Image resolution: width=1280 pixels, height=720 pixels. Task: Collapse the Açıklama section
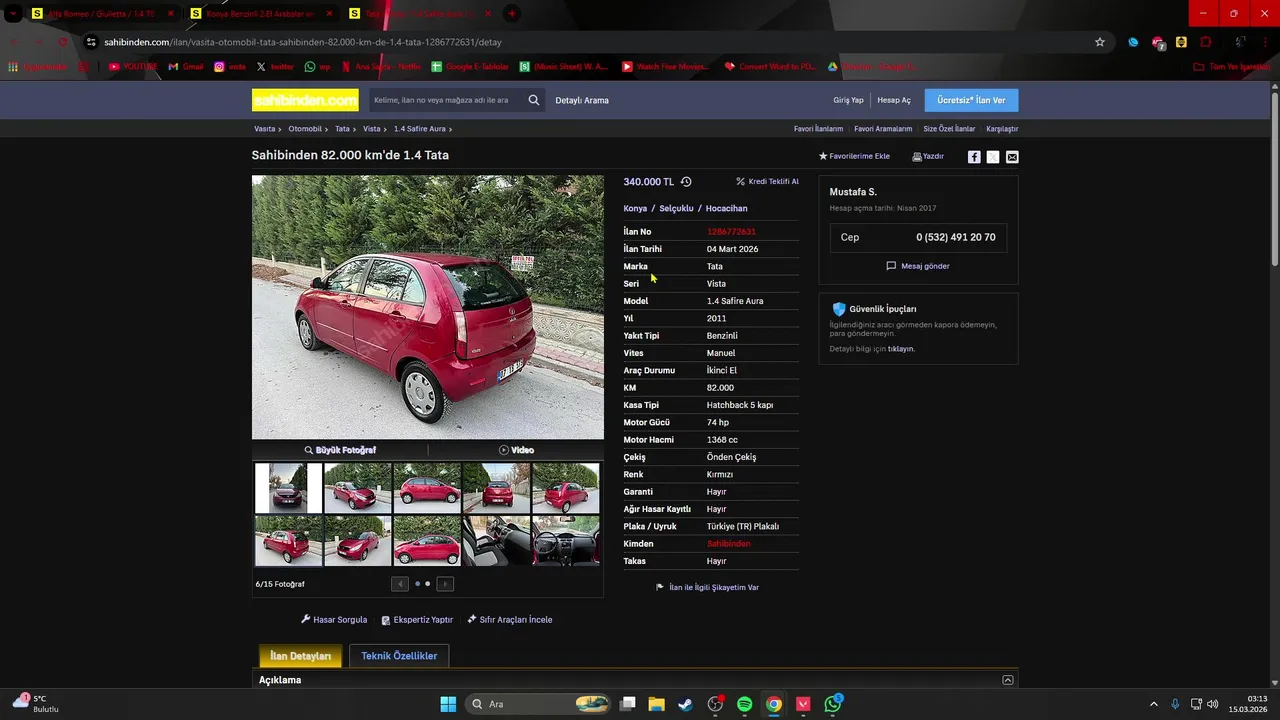pyautogui.click(x=1008, y=680)
